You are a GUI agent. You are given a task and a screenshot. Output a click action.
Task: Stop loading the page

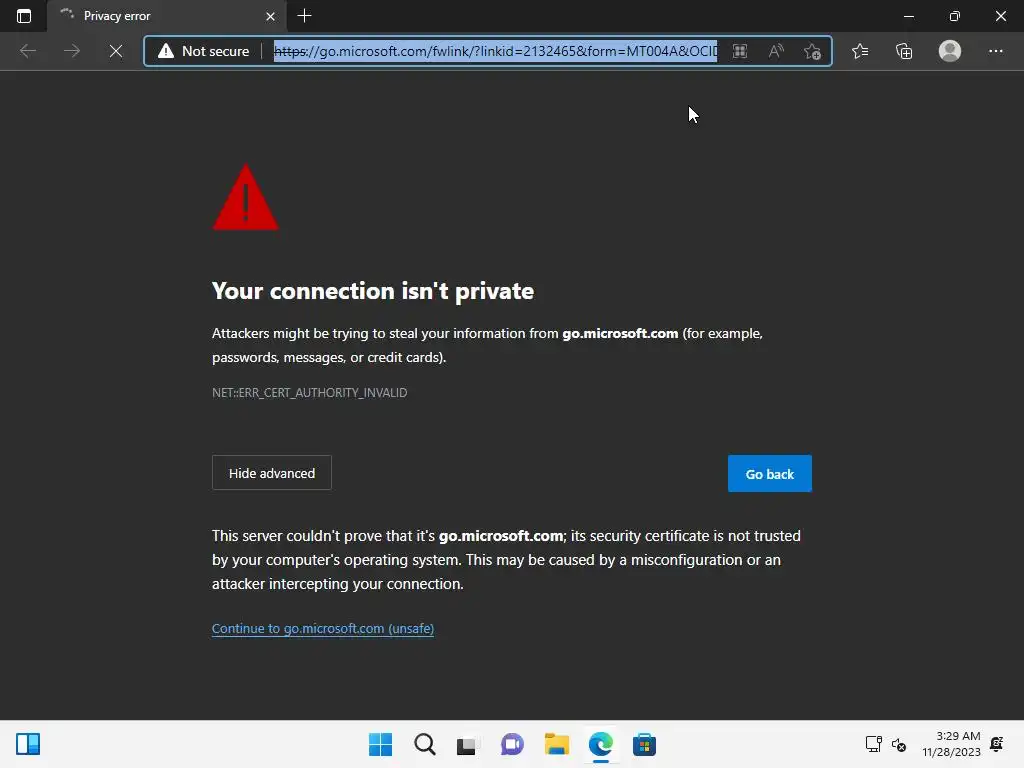point(116,51)
